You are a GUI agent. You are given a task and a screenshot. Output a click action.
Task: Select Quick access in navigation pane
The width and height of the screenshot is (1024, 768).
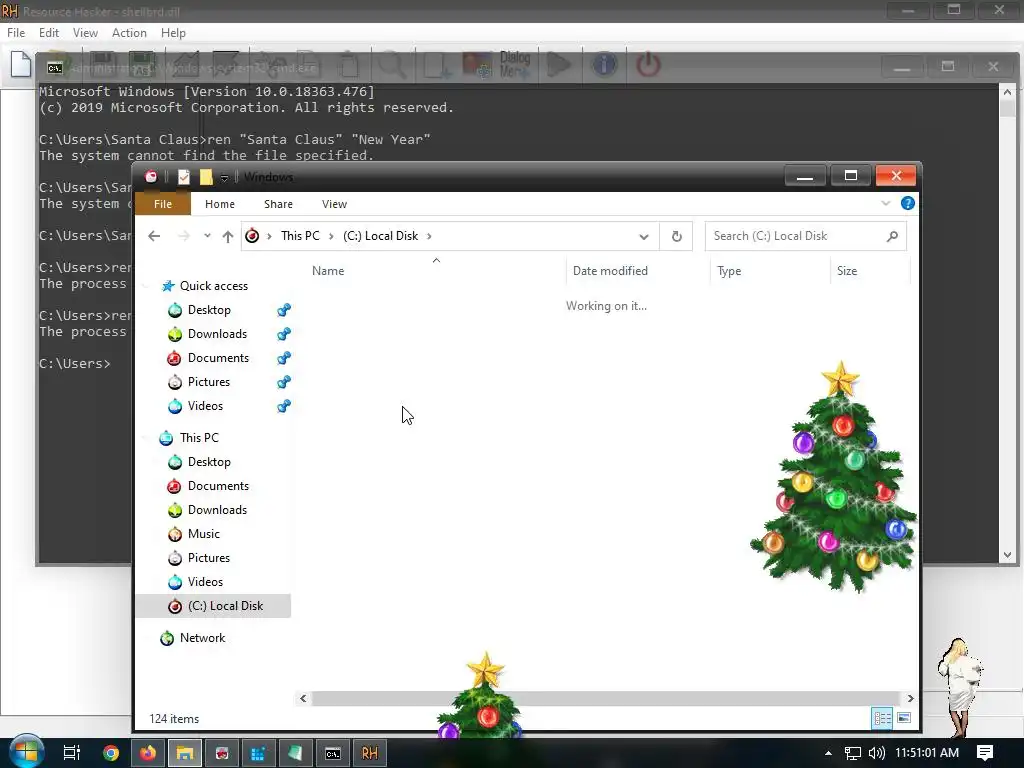coord(214,285)
